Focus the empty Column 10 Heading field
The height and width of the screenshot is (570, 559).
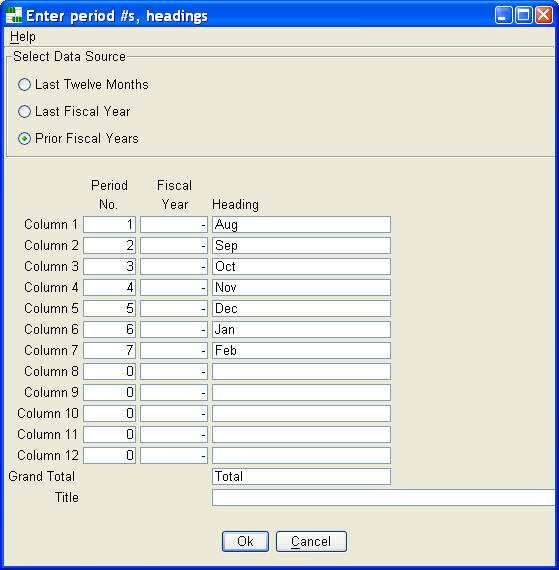tap(301, 413)
